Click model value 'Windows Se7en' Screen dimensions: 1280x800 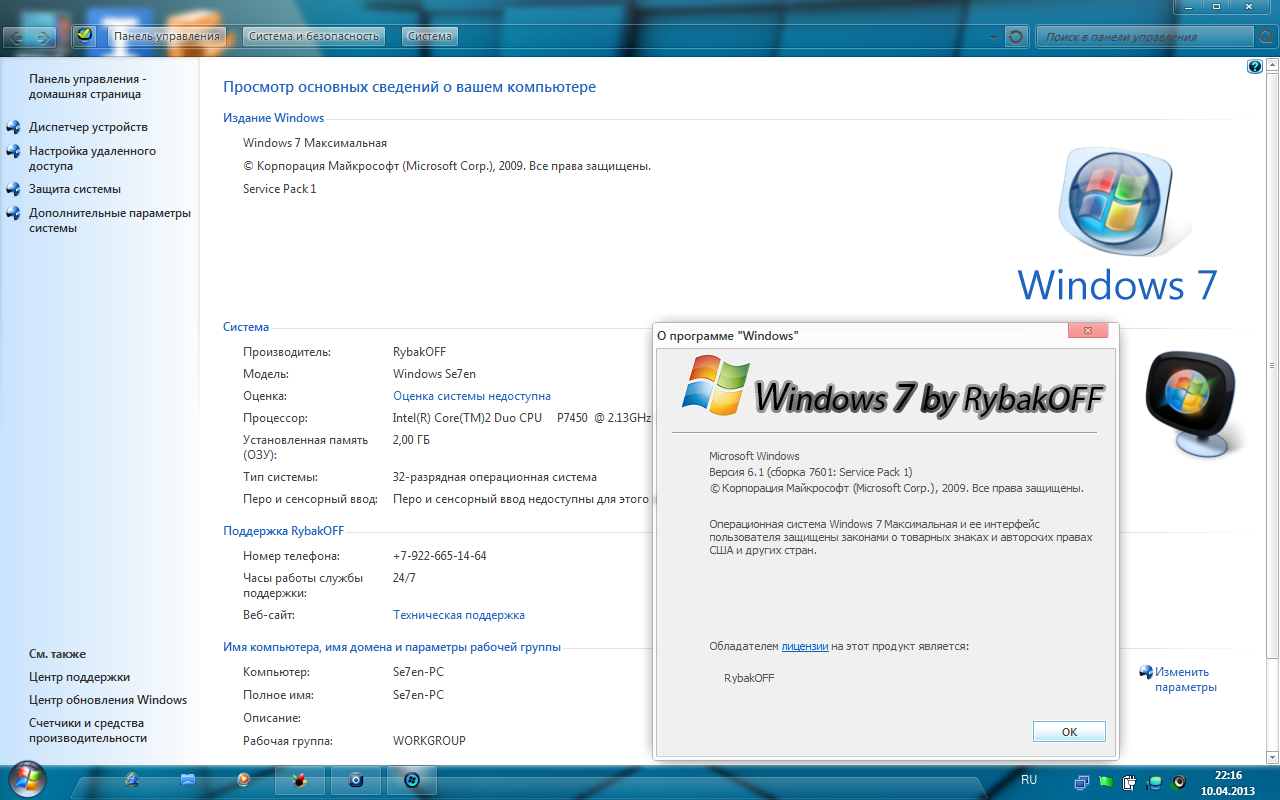[435, 374]
